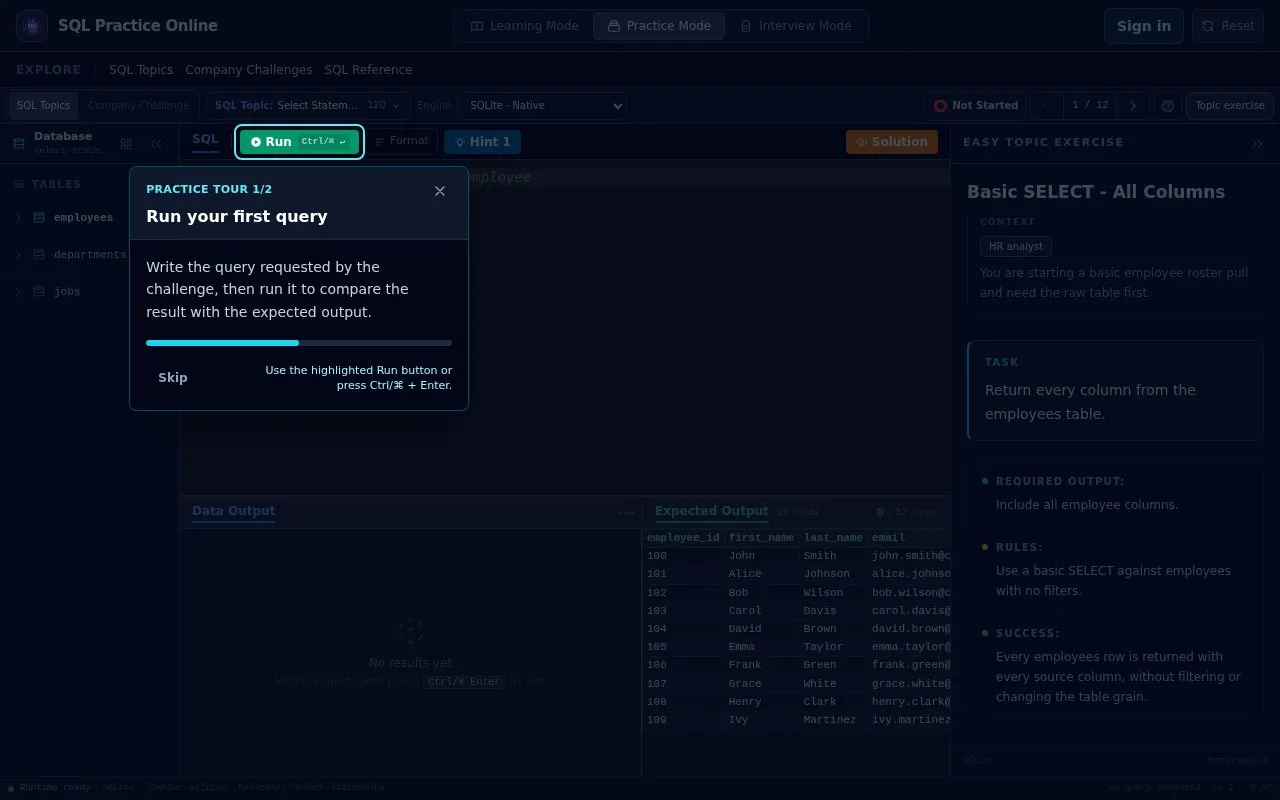The width and height of the screenshot is (1280, 800).
Task: Open Company Challenges link
Action: [x=249, y=70]
